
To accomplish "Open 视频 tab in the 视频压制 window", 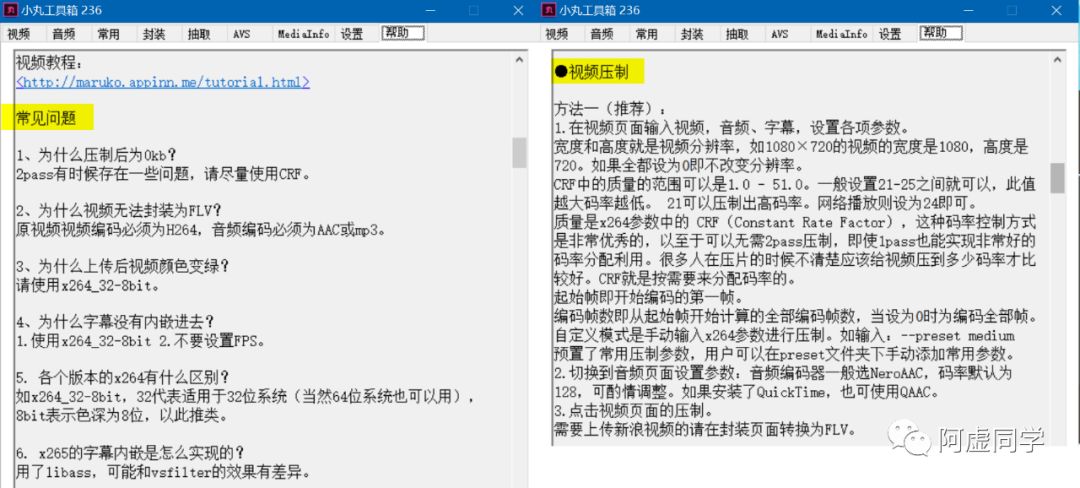I will point(557,34).
